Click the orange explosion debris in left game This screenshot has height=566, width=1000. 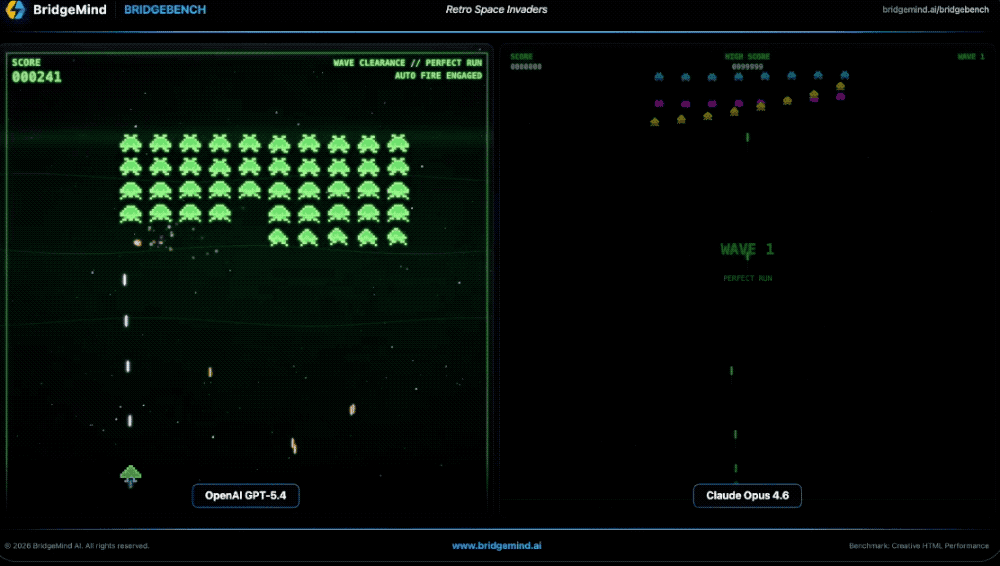click(x=137, y=242)
